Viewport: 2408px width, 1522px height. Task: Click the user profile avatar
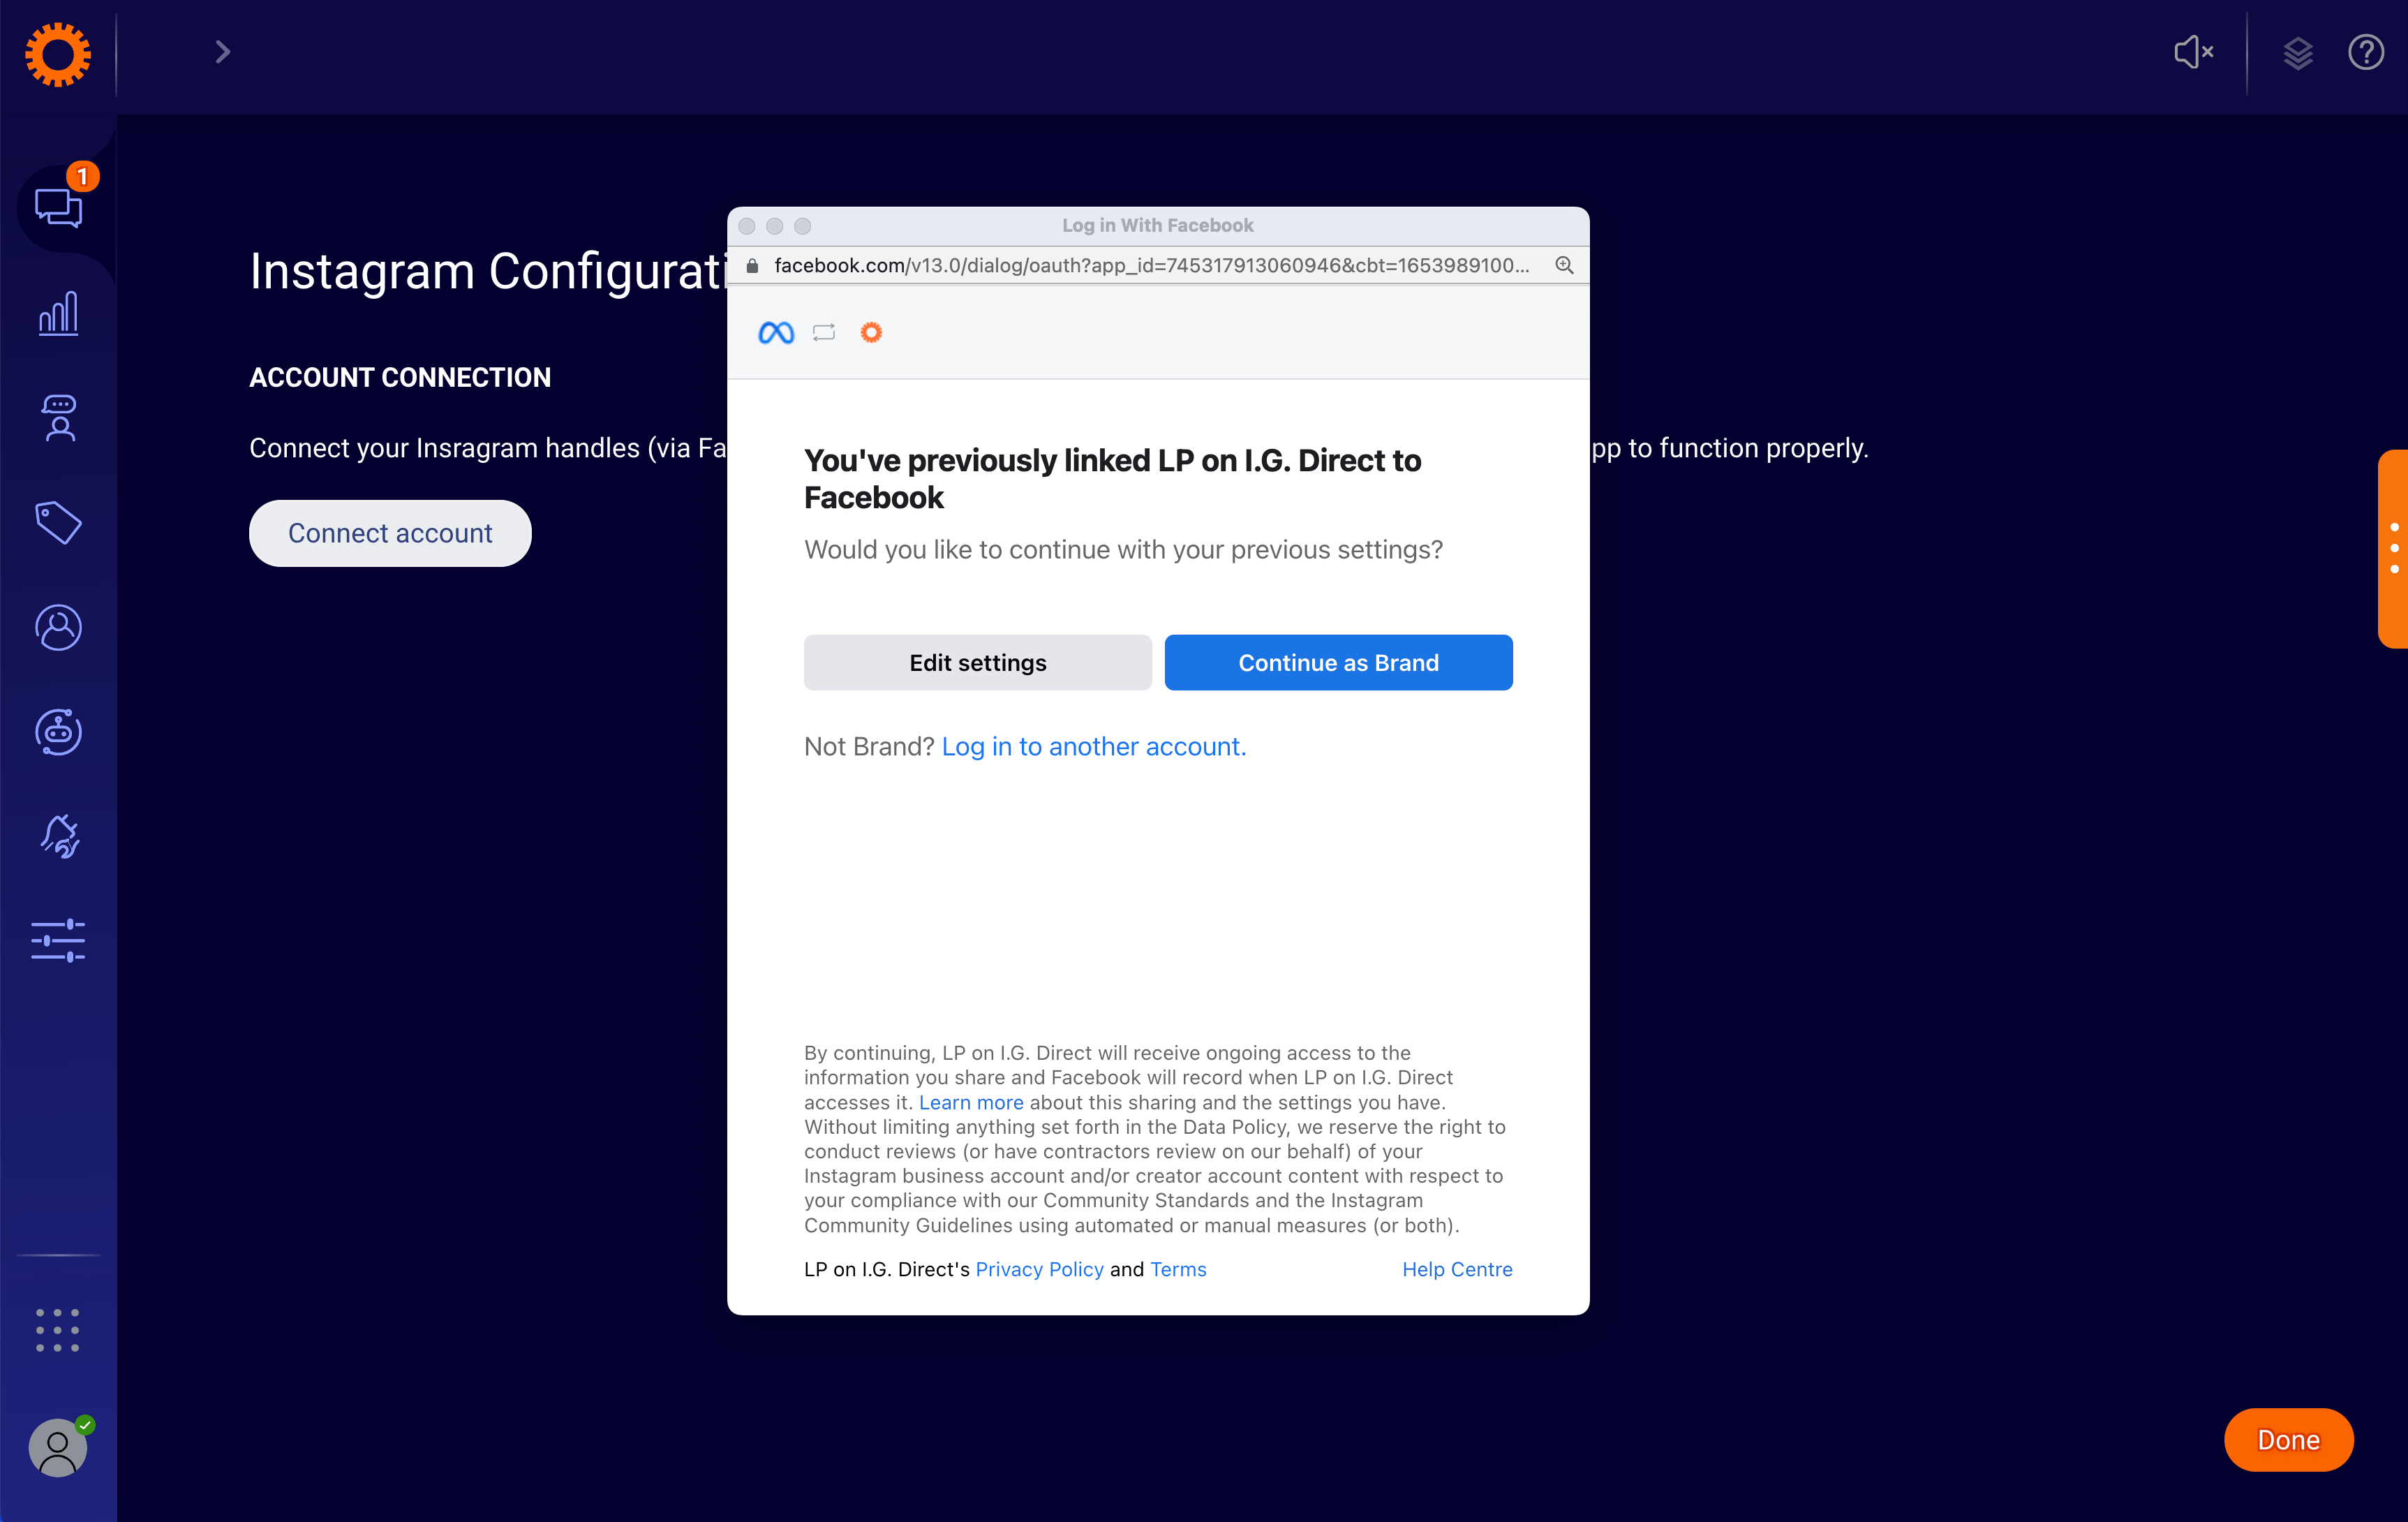(x=58, y=1447)
